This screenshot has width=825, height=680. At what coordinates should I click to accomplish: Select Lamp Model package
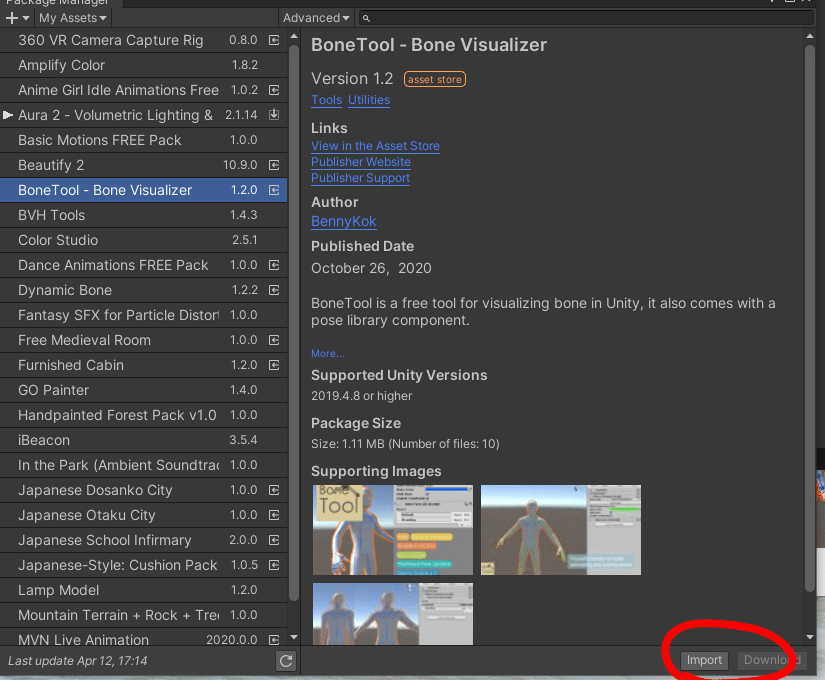[143, 590]
